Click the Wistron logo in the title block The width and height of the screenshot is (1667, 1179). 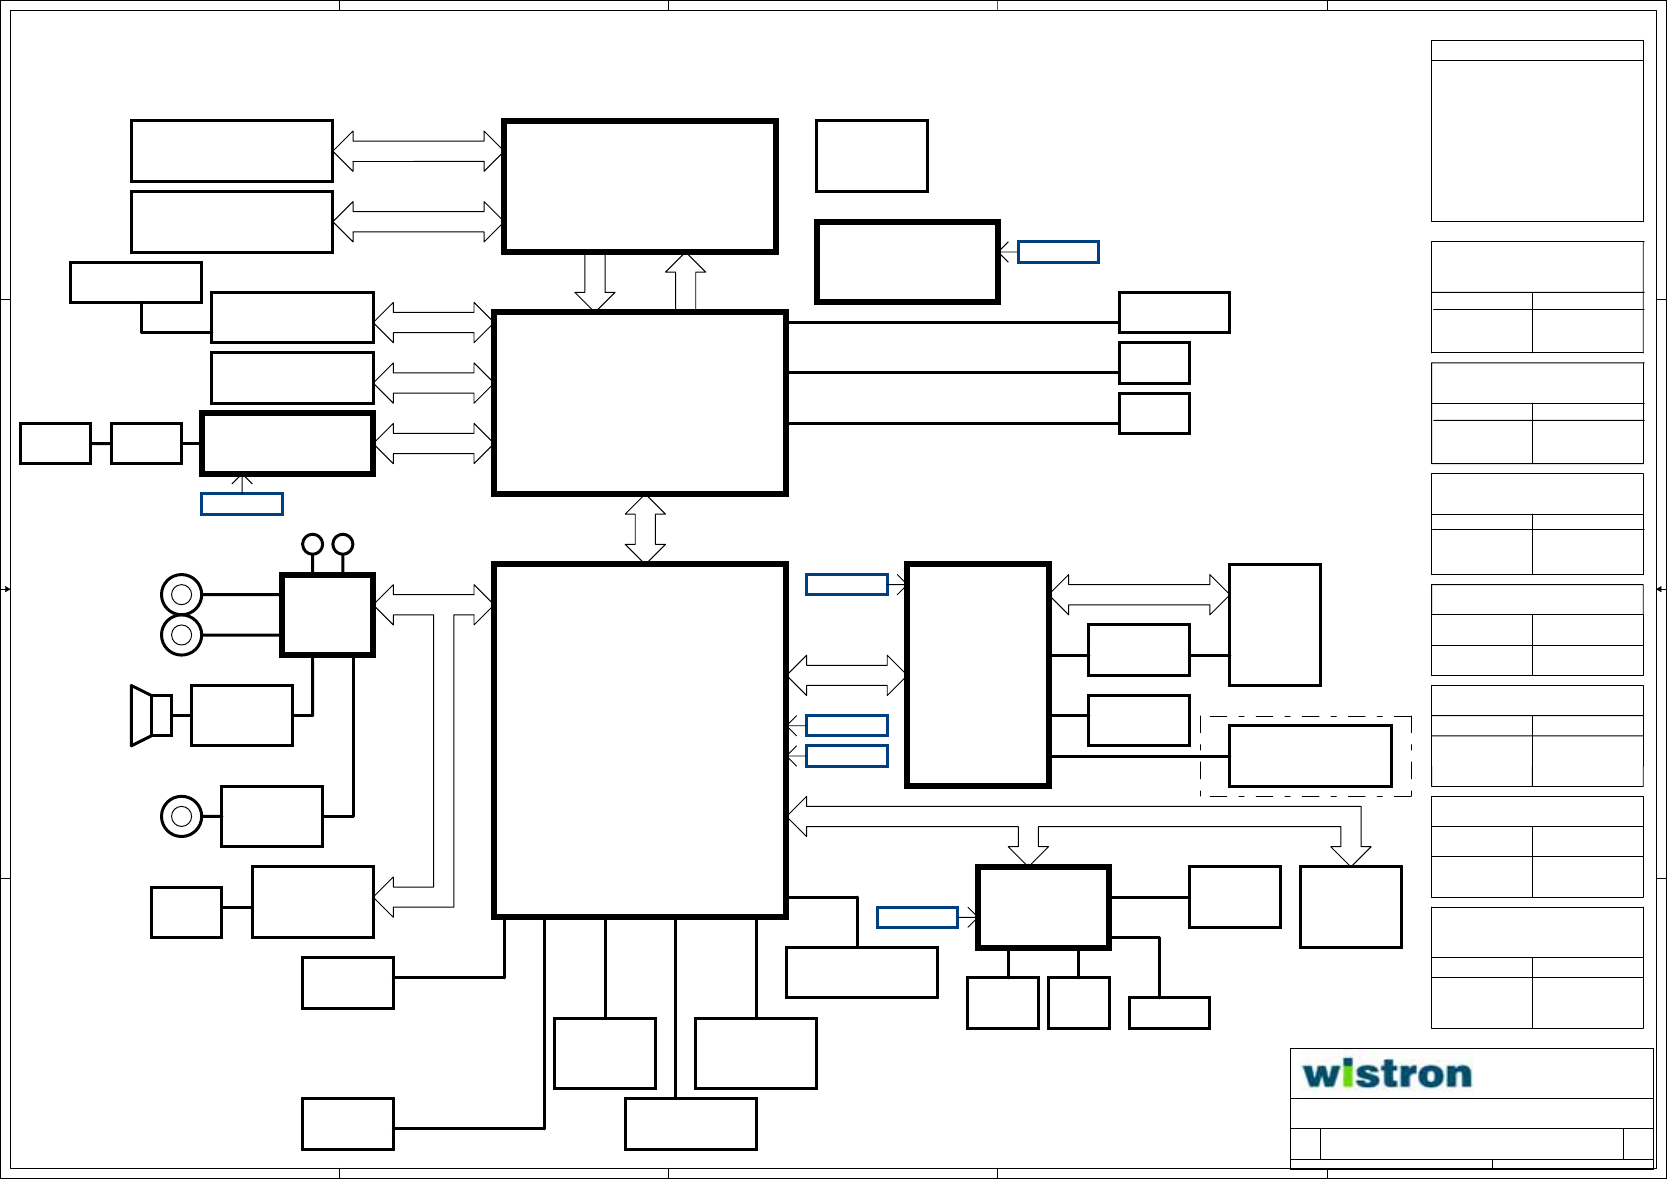coord(1387,1074)
